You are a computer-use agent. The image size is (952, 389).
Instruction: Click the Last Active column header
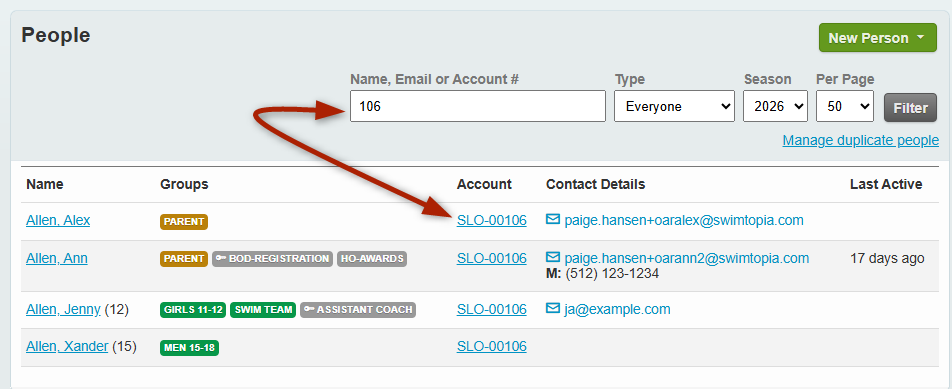coord(886,184)
